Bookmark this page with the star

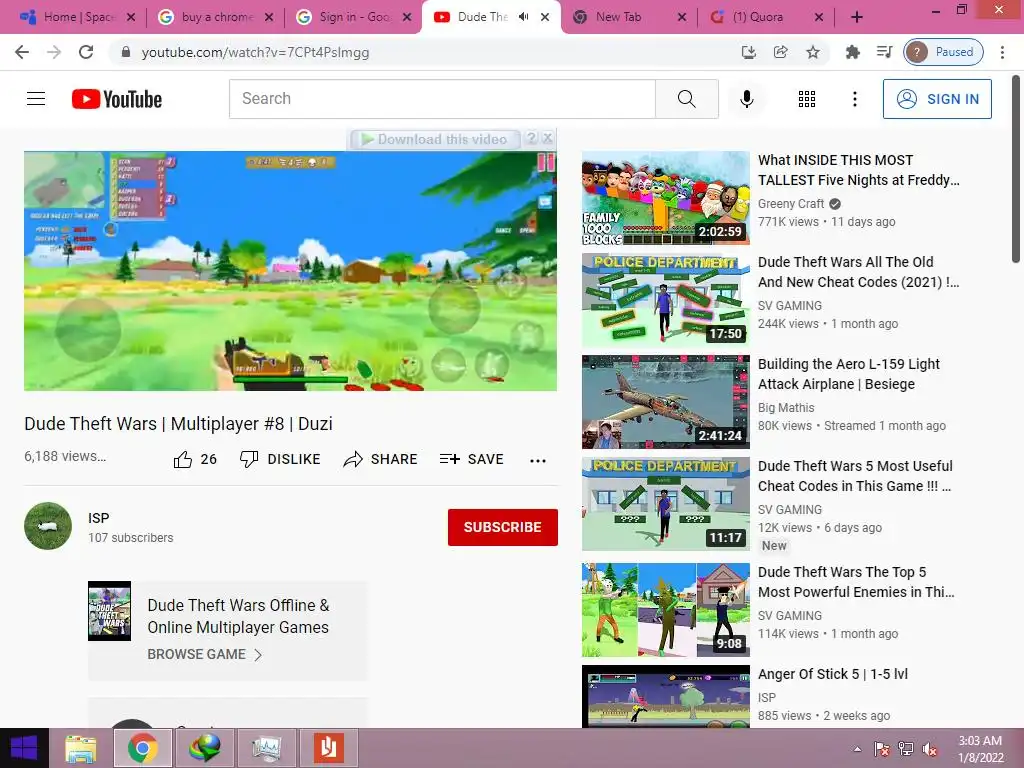pyautogui.click(x=812, y=52)
